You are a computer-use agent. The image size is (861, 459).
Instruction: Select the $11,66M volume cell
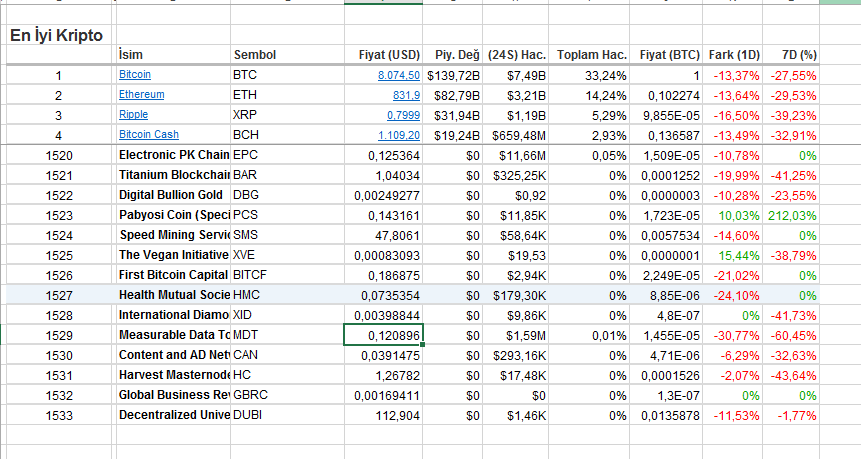[x=516, y=155]
